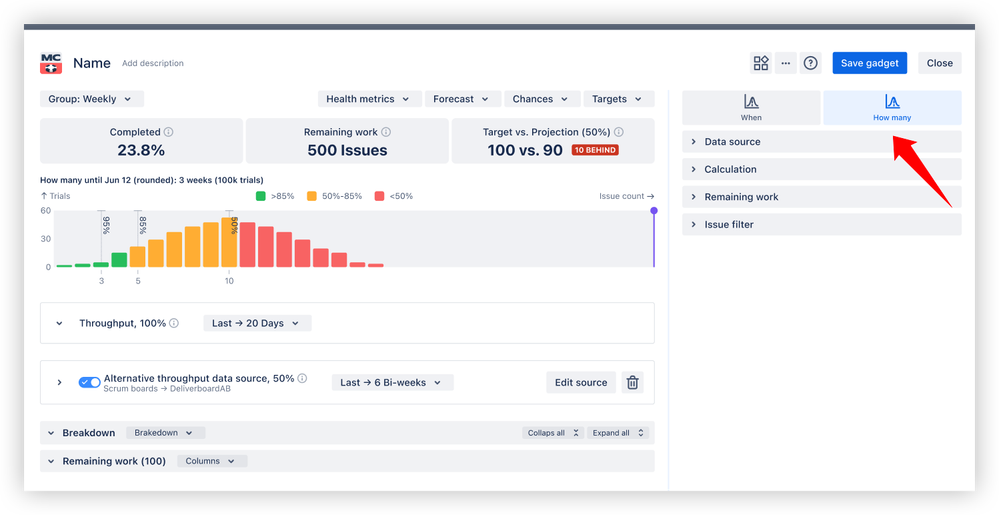
Task: Open the Last → 6 Bi-weeks dropdown
Action: coord(392,382)
